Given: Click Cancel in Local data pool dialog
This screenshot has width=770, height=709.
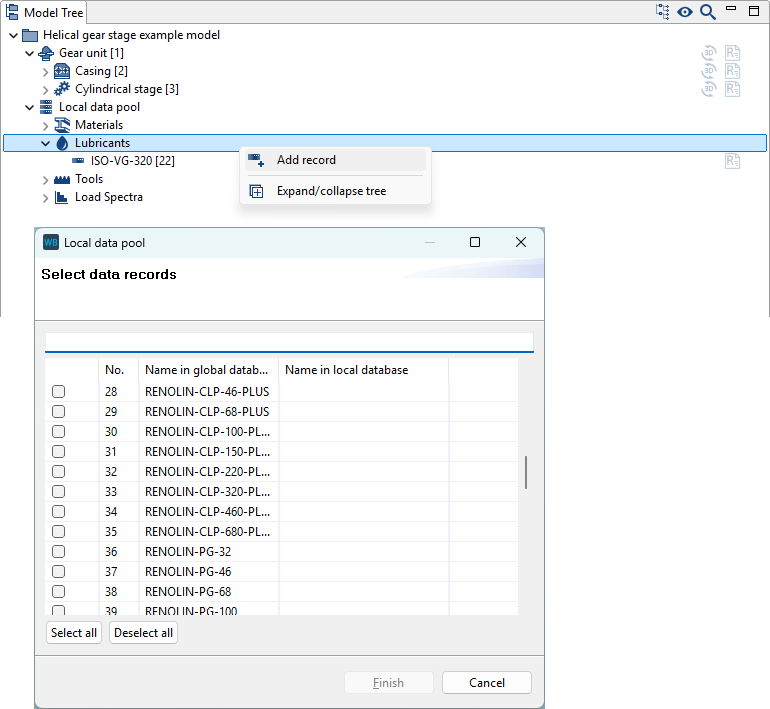Looking at the screenshot, I should coord(487,683).
